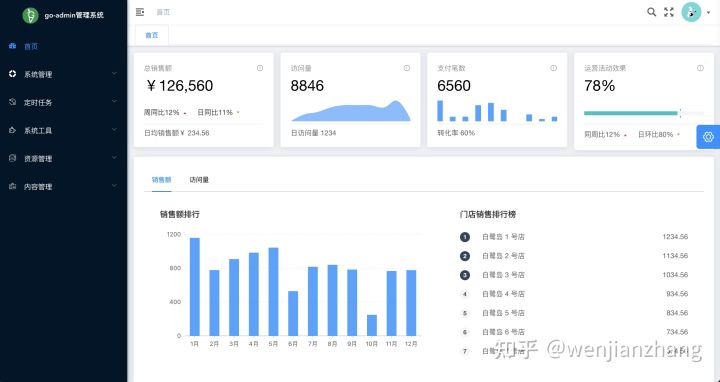Click the 资源管理 sidebar icon
This screenshot has width=720, height=382.
(x=12, y=158)
